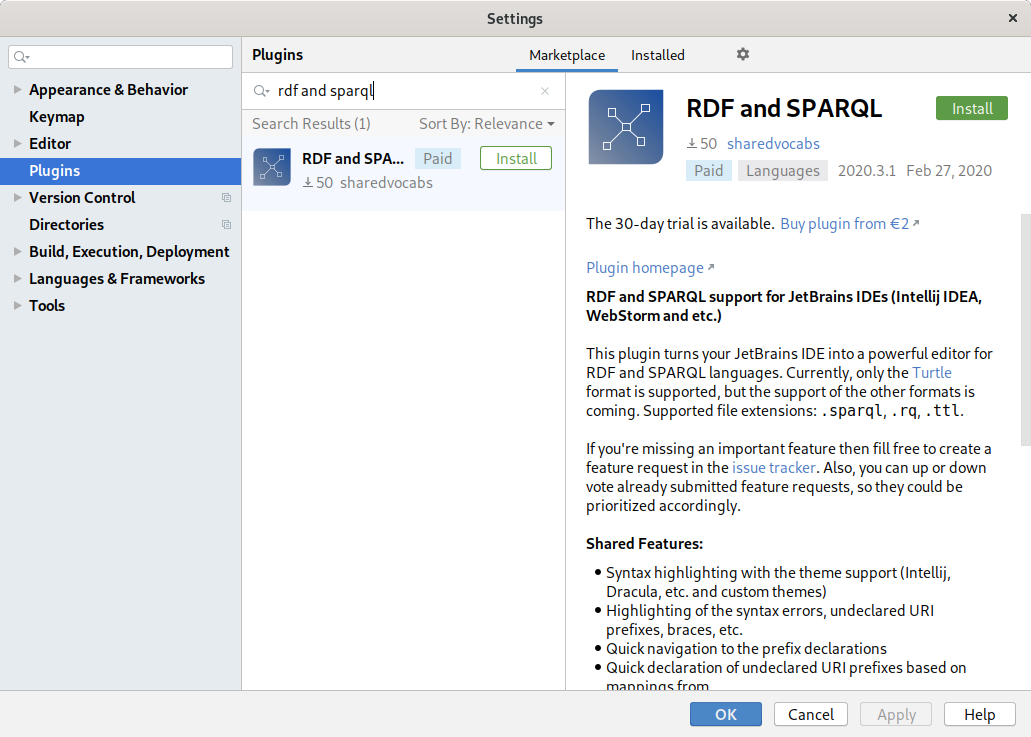Click the plugin description scrollbar
1031x737 pixels.
1025,329
